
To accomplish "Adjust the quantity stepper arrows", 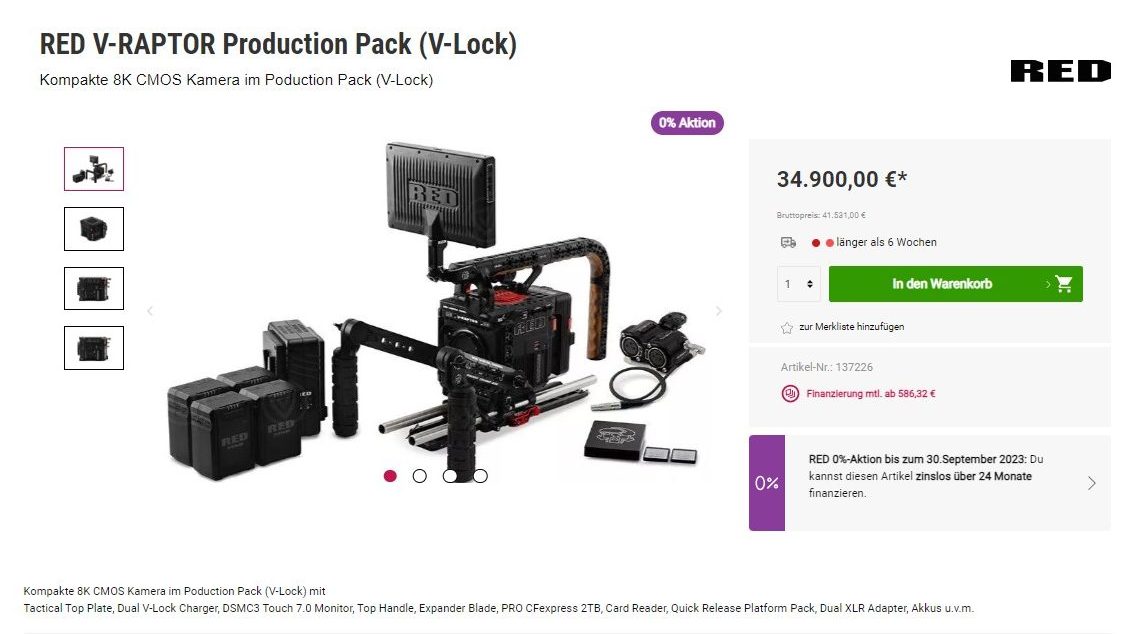I will [809, 284].
